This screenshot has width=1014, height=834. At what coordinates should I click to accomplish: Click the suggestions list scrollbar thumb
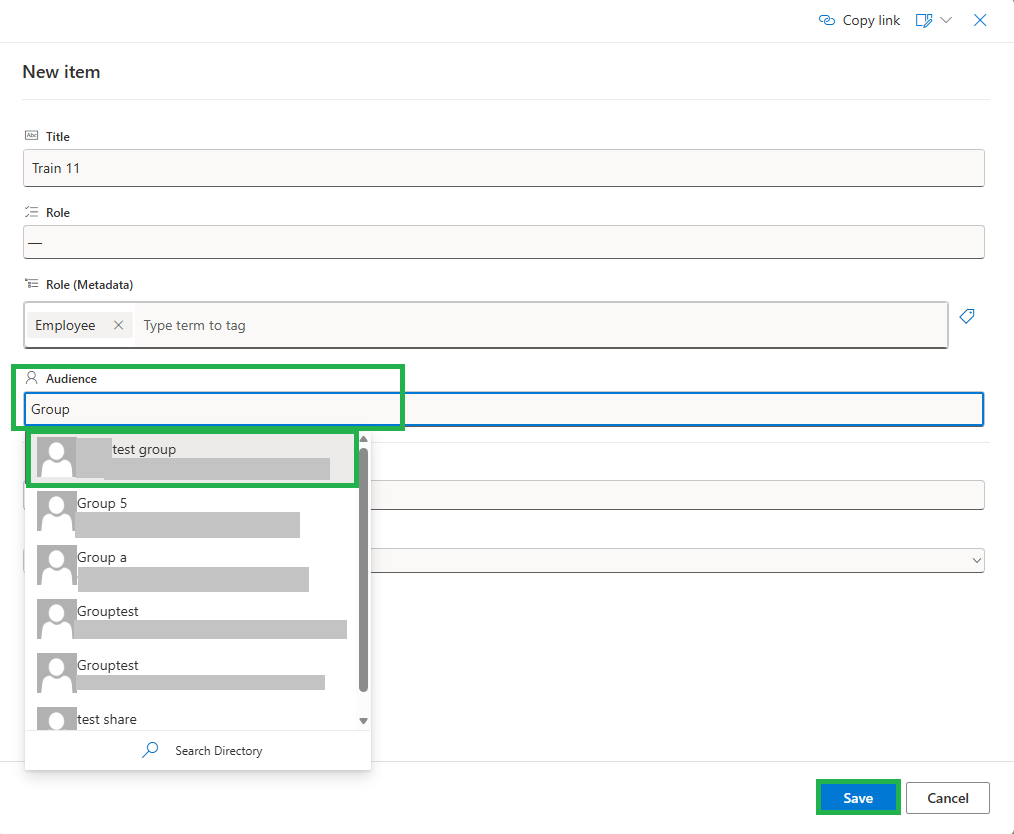(x=363, y=570)
